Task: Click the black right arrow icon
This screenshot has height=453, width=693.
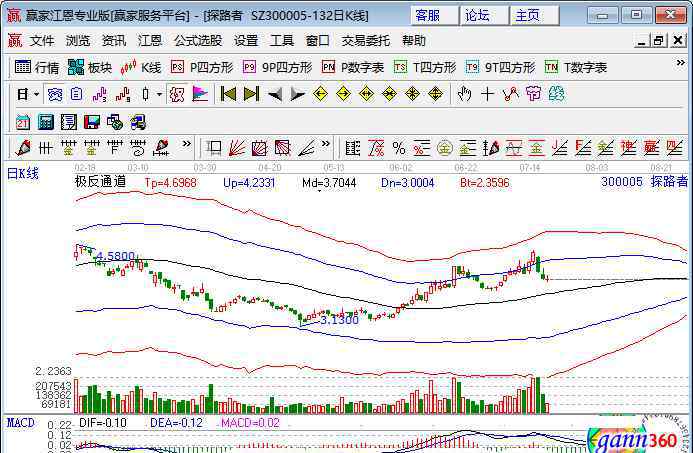Action: click(297, 95)
